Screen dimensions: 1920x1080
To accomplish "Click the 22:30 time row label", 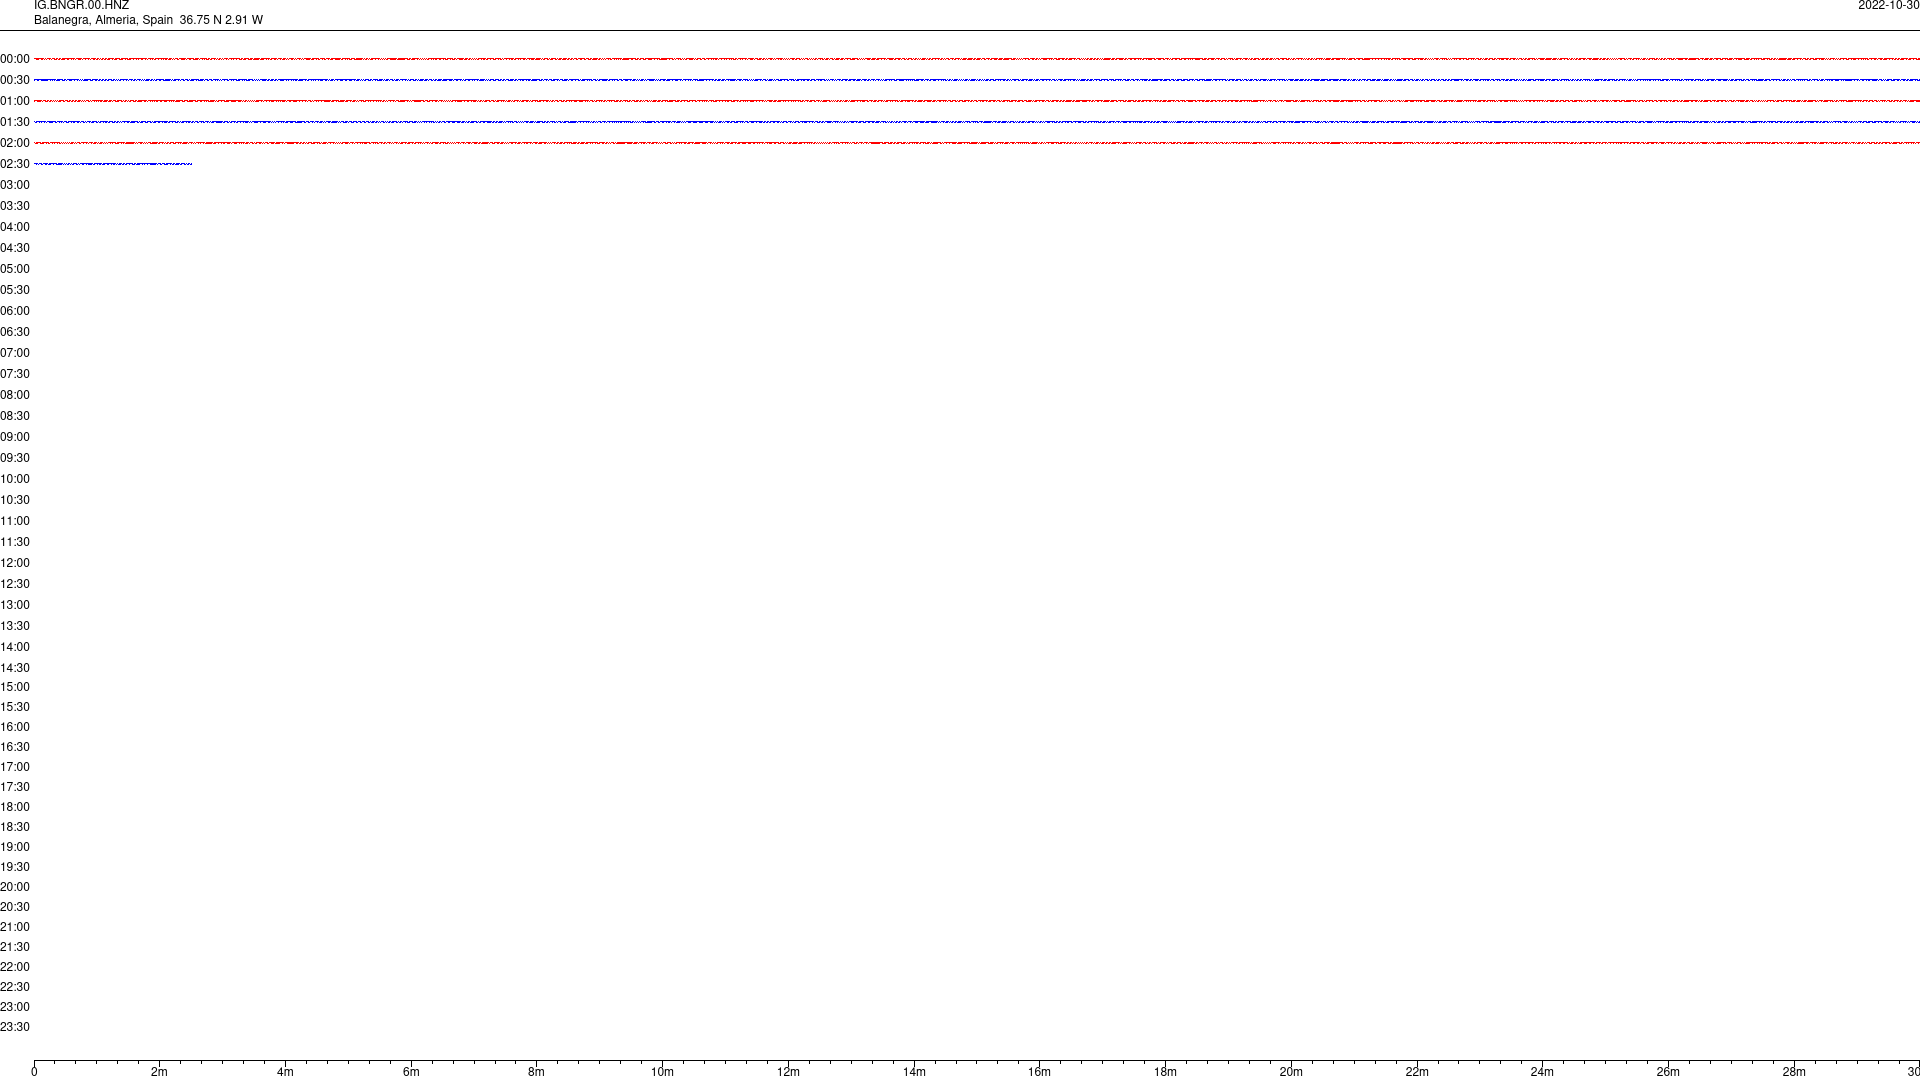I will 15,987.
